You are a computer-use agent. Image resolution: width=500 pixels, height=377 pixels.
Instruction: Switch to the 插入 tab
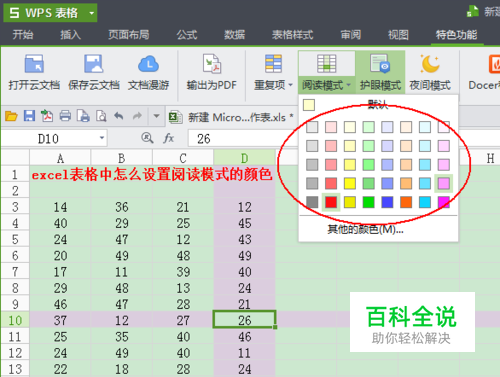point(70,35)
